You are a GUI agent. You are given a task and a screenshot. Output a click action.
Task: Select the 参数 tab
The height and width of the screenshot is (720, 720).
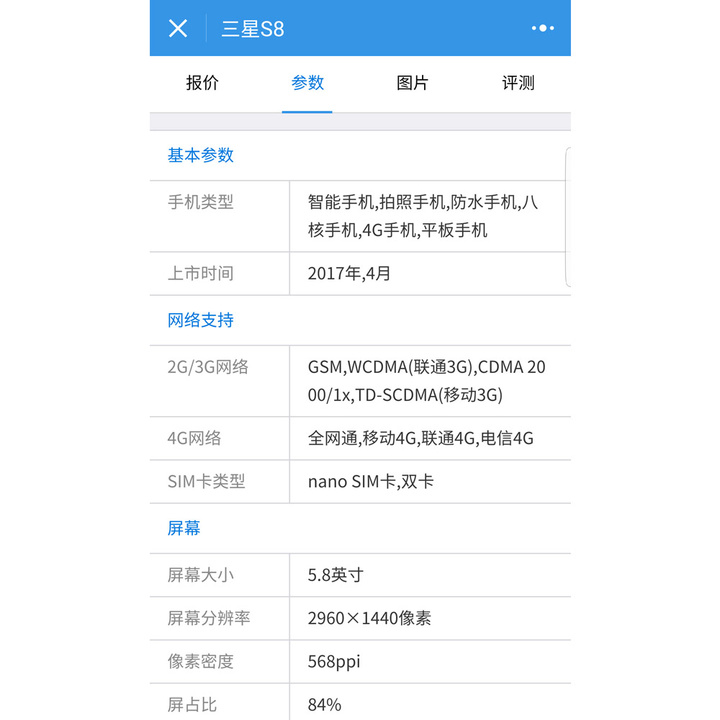click(x=307, y=83)
